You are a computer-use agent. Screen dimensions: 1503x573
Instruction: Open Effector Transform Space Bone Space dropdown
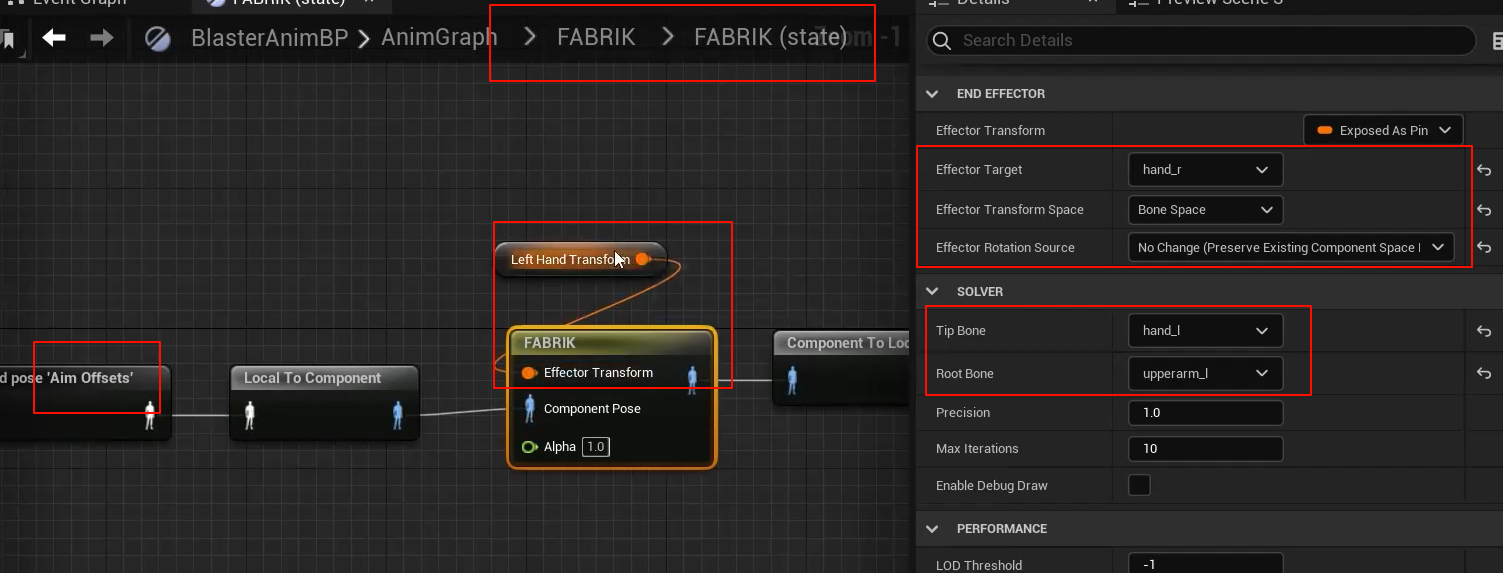(x=1205, y=210)
